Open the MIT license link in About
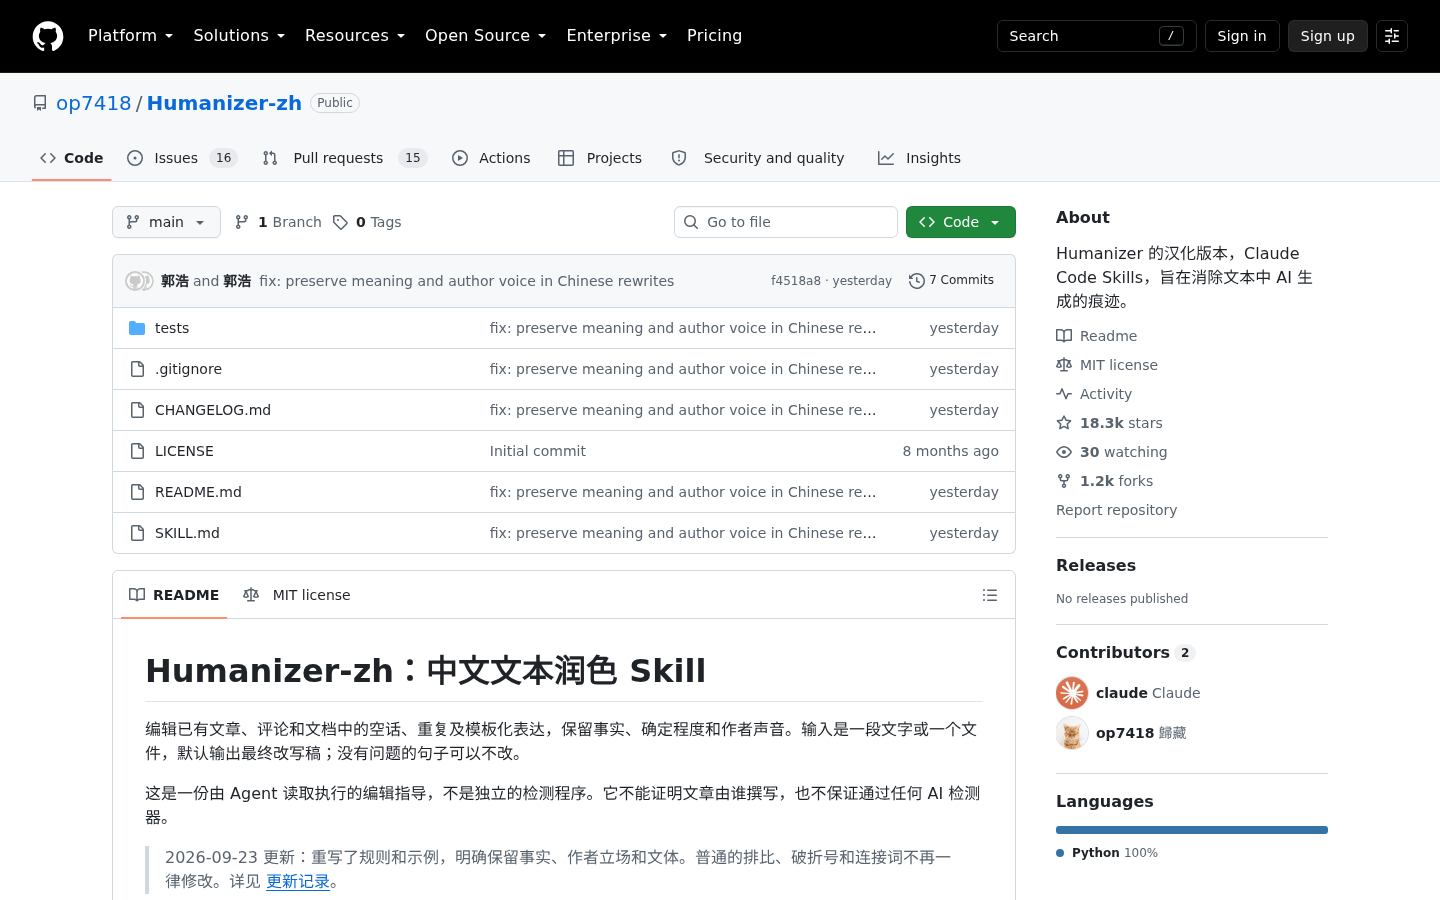The height and width of the screenshot is (900, 1440). [1107, 365]
